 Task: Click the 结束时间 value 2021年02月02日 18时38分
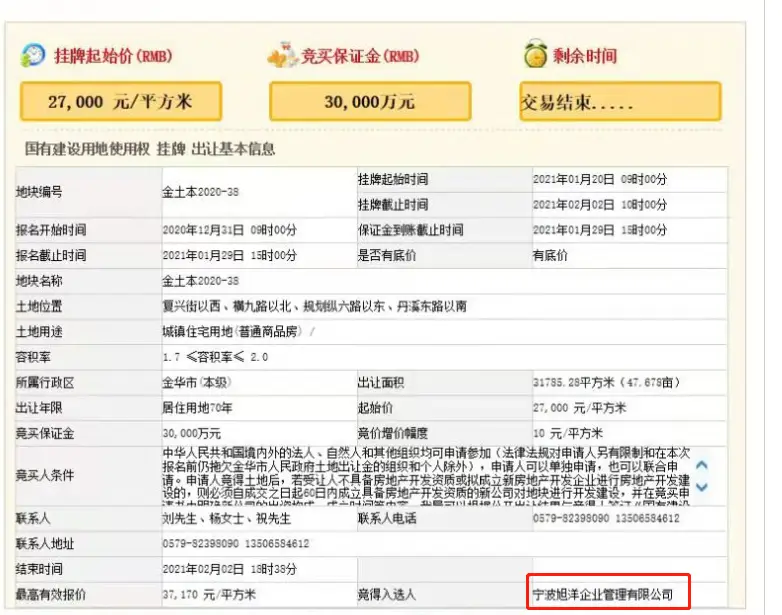229,569
